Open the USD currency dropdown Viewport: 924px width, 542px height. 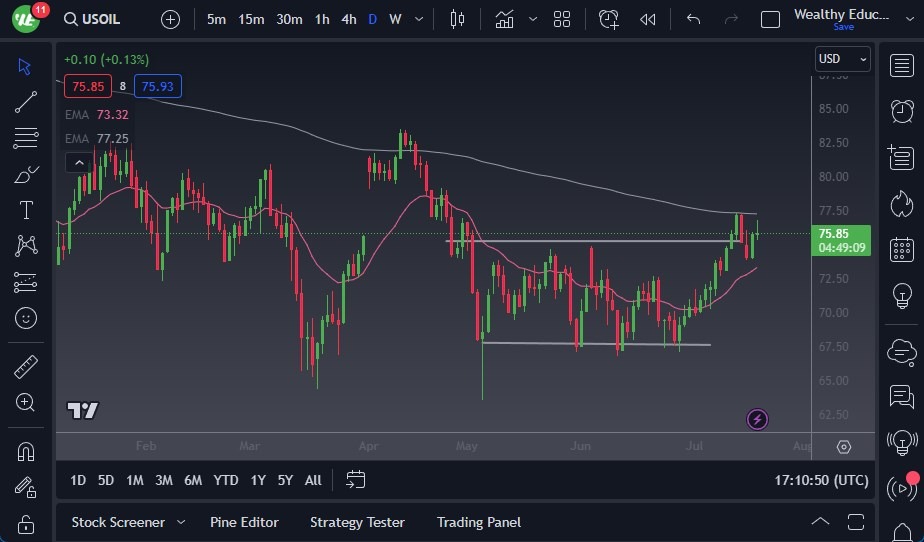click(842, 59)
